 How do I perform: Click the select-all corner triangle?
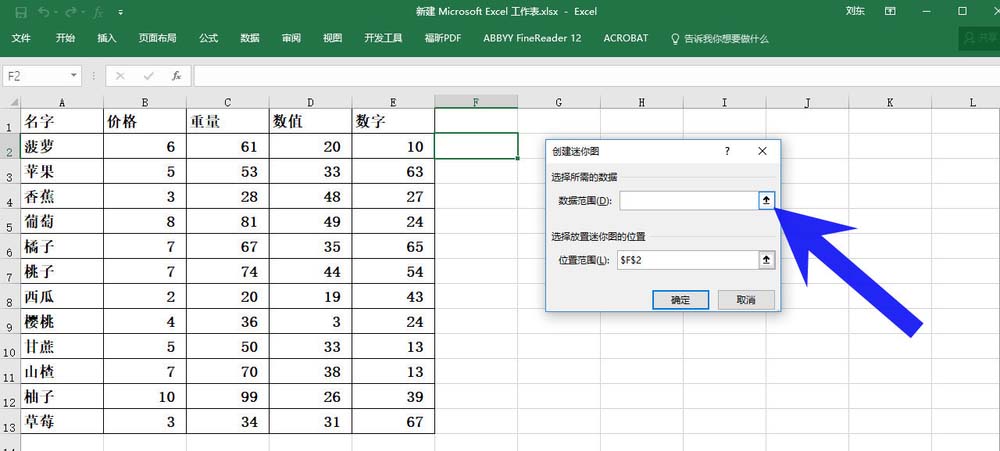[x=13, y=102]
